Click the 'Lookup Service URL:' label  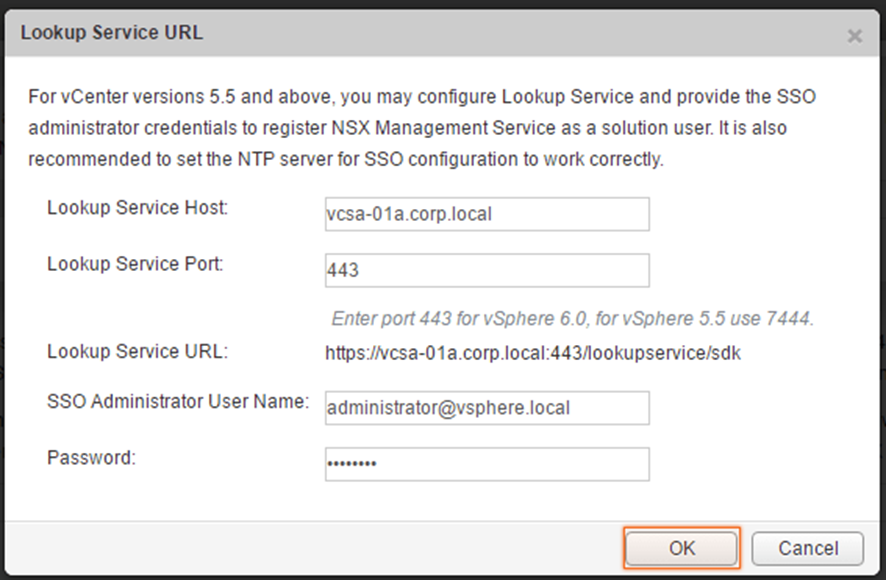(137, 352)
